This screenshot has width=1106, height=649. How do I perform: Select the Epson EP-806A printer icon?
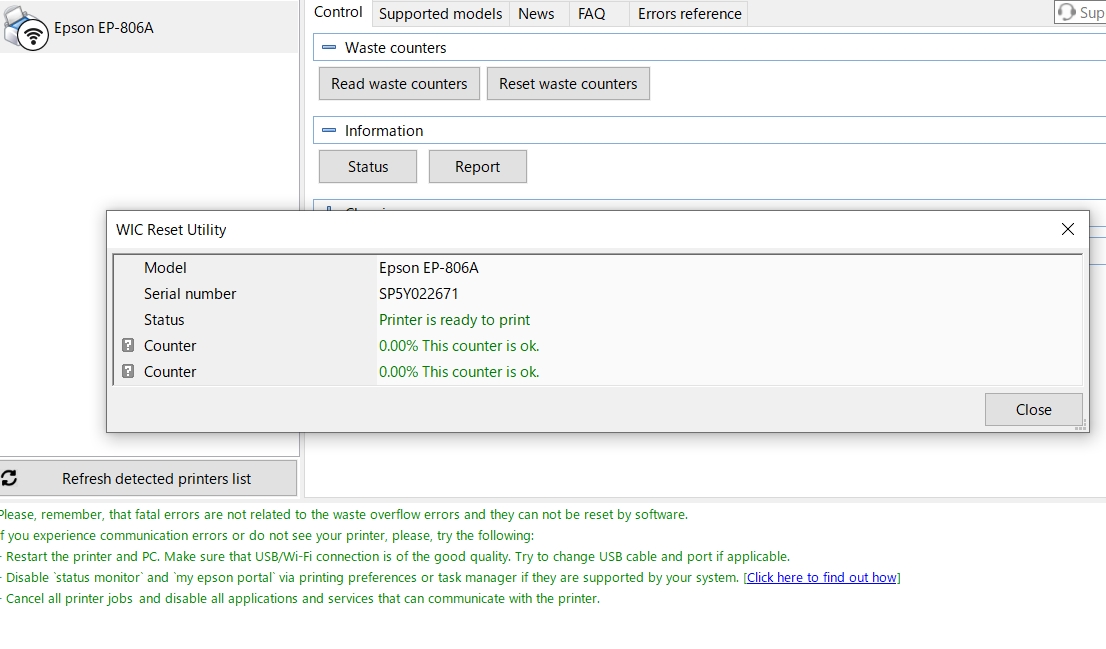click(26, 28)
